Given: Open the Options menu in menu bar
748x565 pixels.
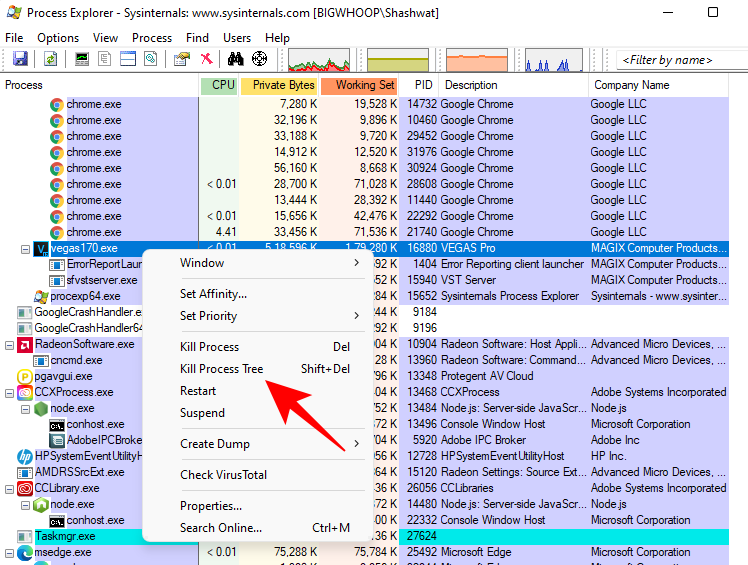Looking at the screenshot, I should point(58,38).
